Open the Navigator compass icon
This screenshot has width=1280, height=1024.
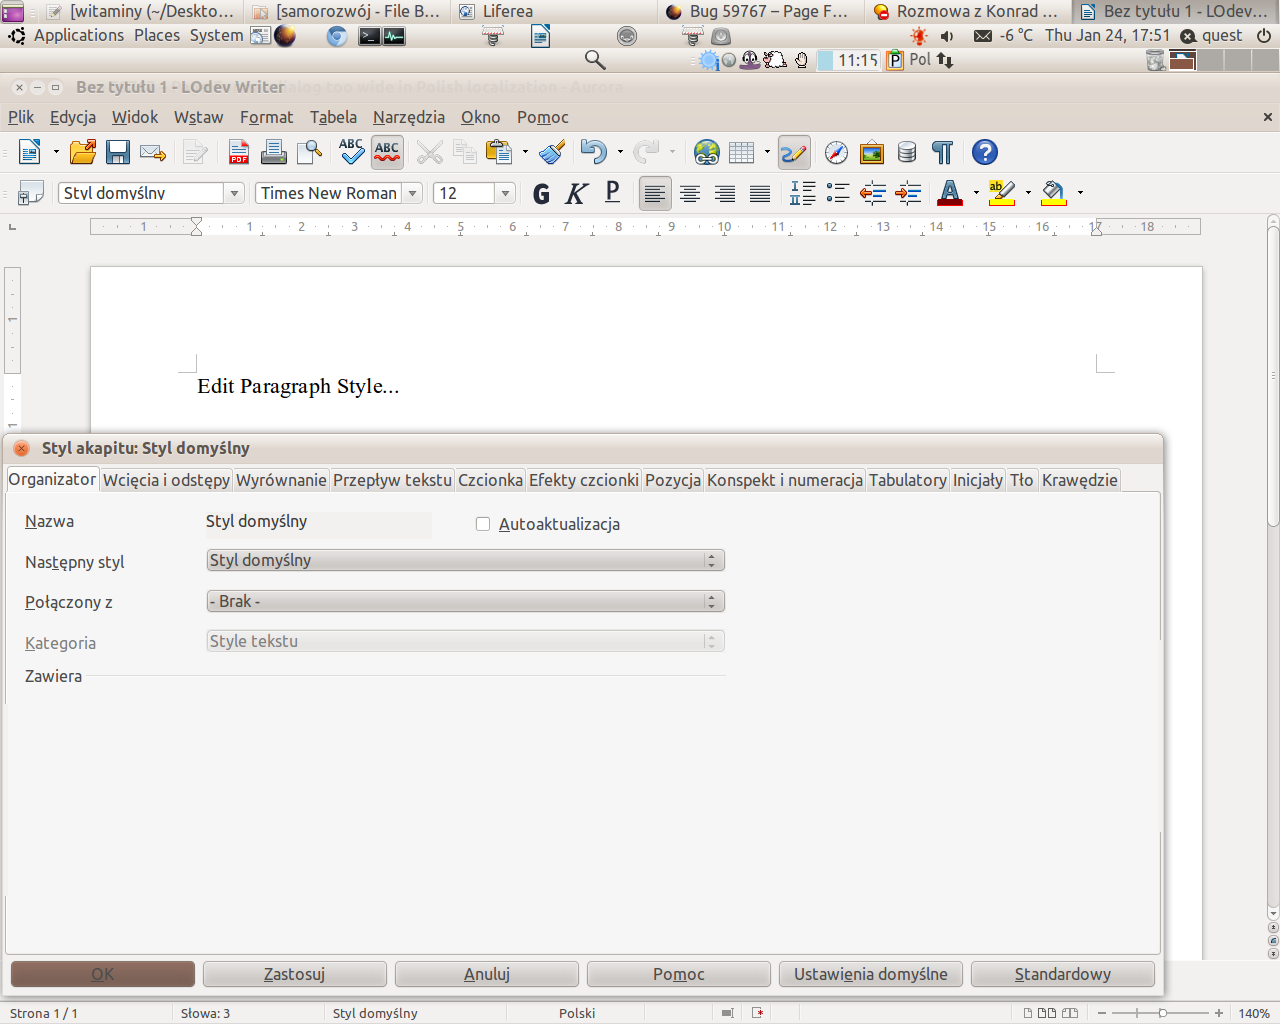tap(836, 153)
